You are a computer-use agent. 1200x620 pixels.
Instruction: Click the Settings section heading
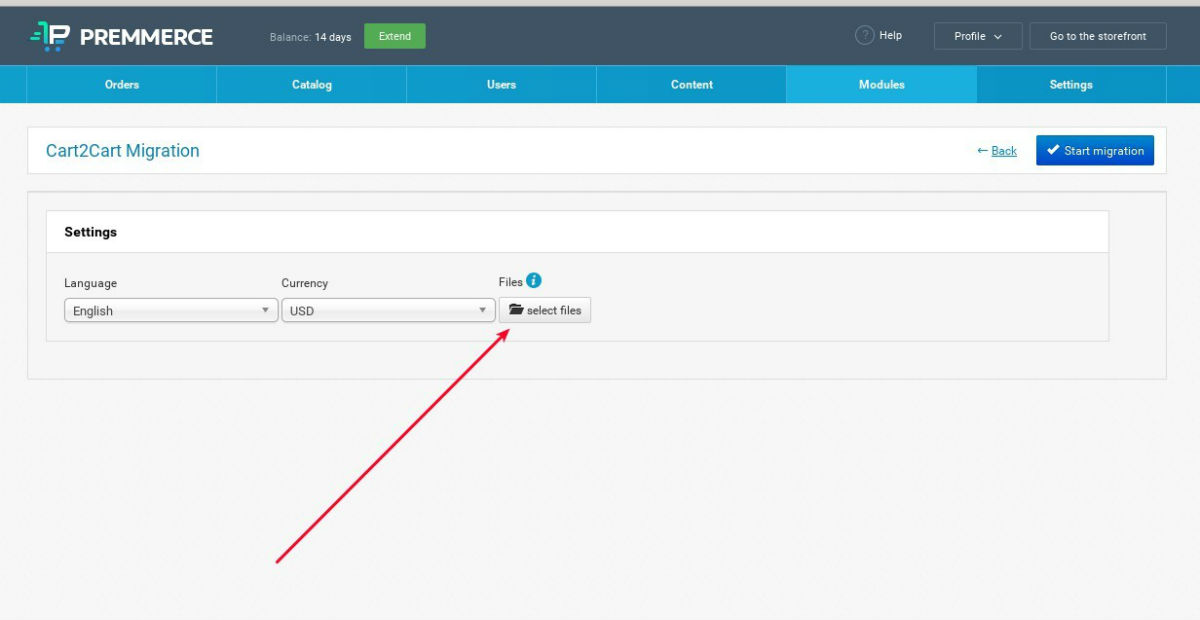click(x=91, y=232)
